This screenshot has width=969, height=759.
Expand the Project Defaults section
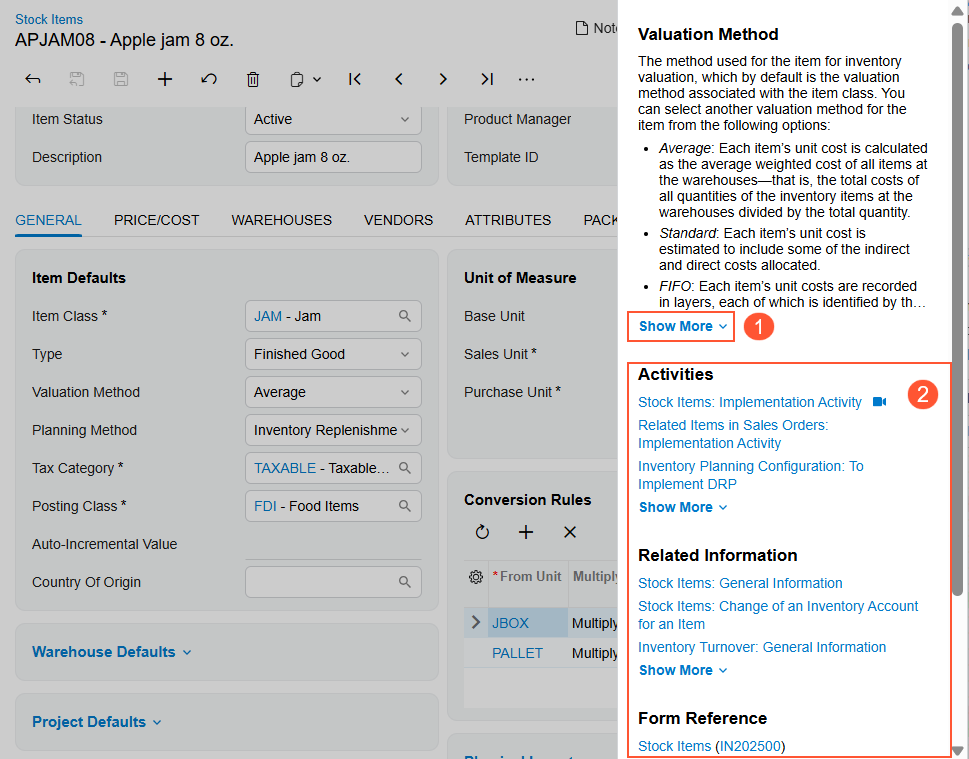coord(96,722)
